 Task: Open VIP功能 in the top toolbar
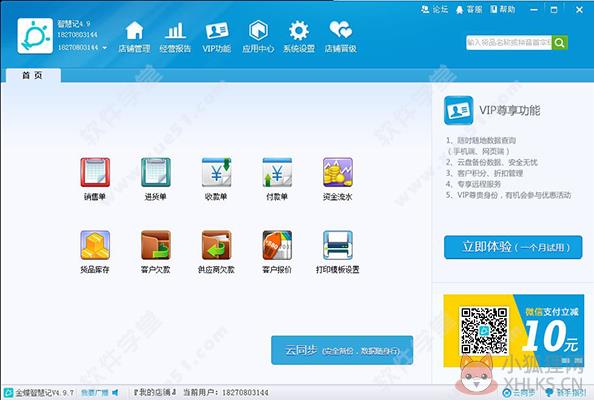(x=216, y=37)
